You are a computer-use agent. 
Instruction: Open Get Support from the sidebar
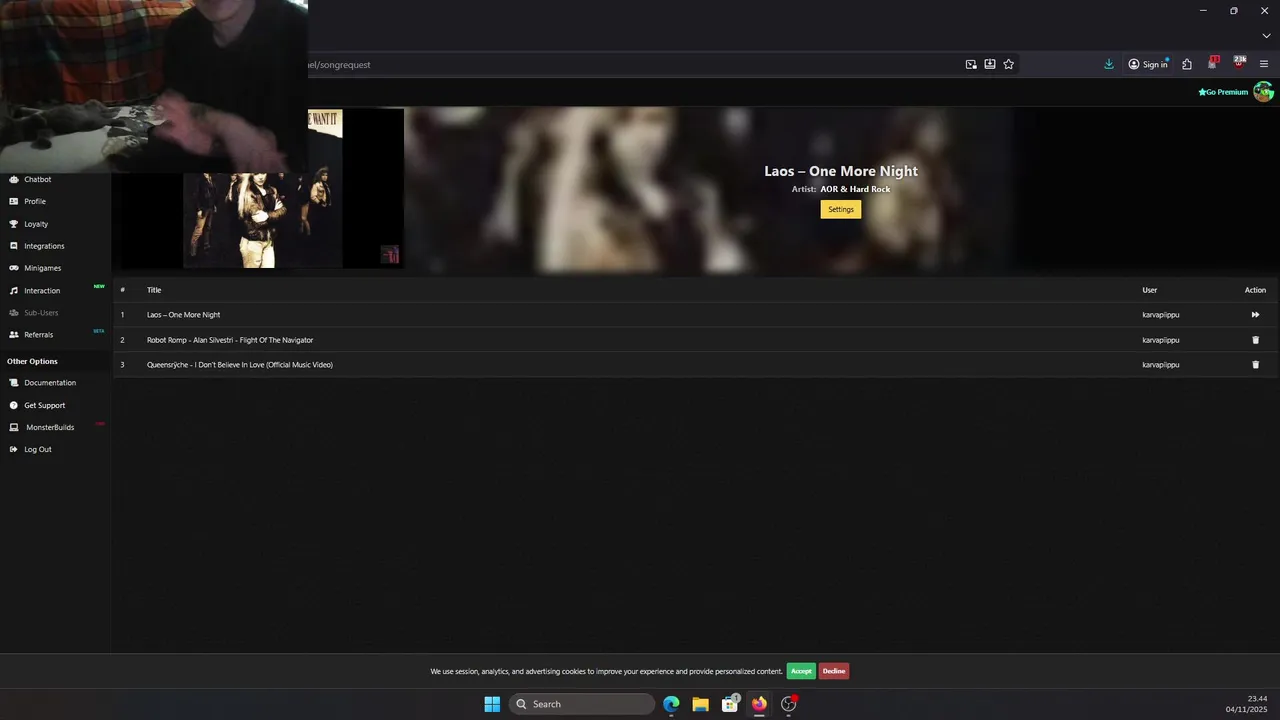45,405
